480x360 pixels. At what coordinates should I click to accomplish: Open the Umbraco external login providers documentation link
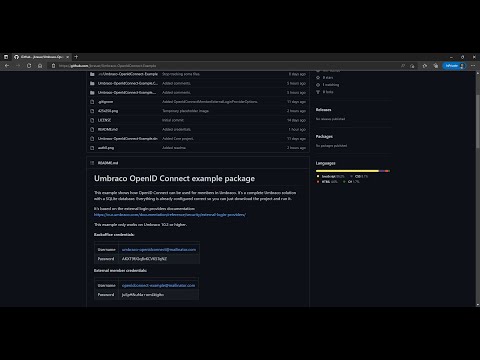[x=170, y=215]
